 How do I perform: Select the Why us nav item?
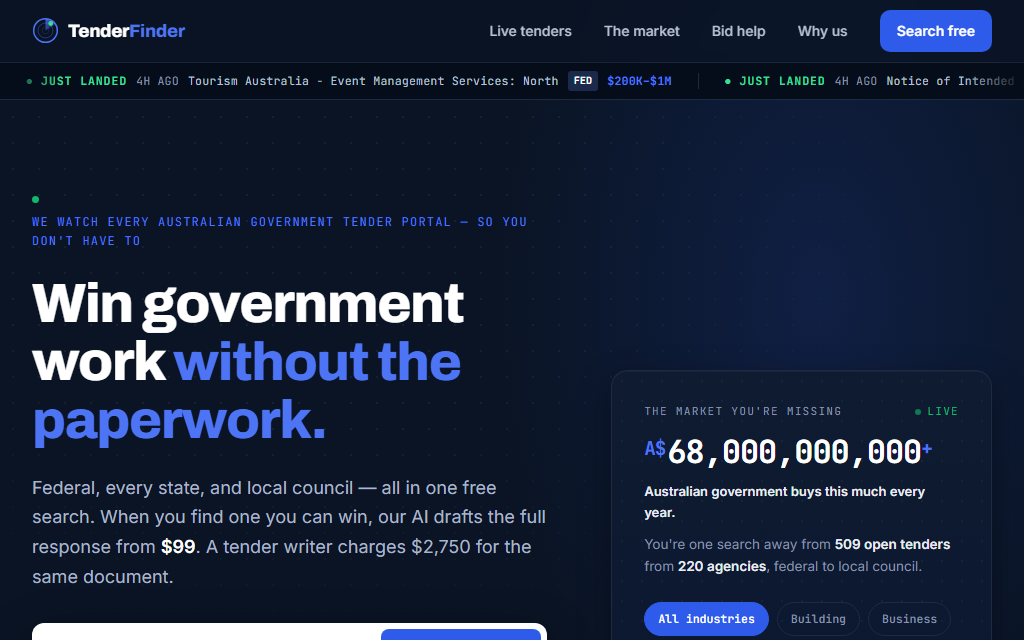point(822,31)
